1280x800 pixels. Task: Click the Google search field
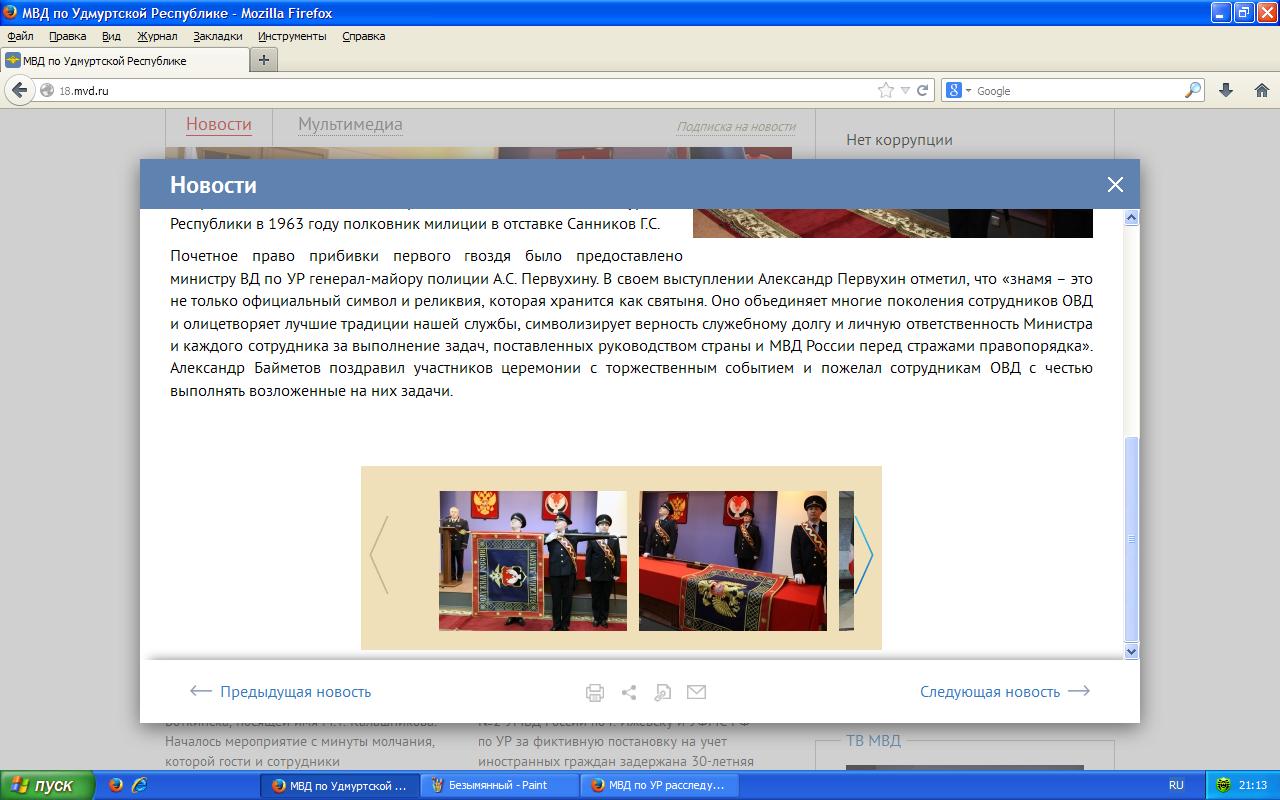click(x=1078, y=90)
